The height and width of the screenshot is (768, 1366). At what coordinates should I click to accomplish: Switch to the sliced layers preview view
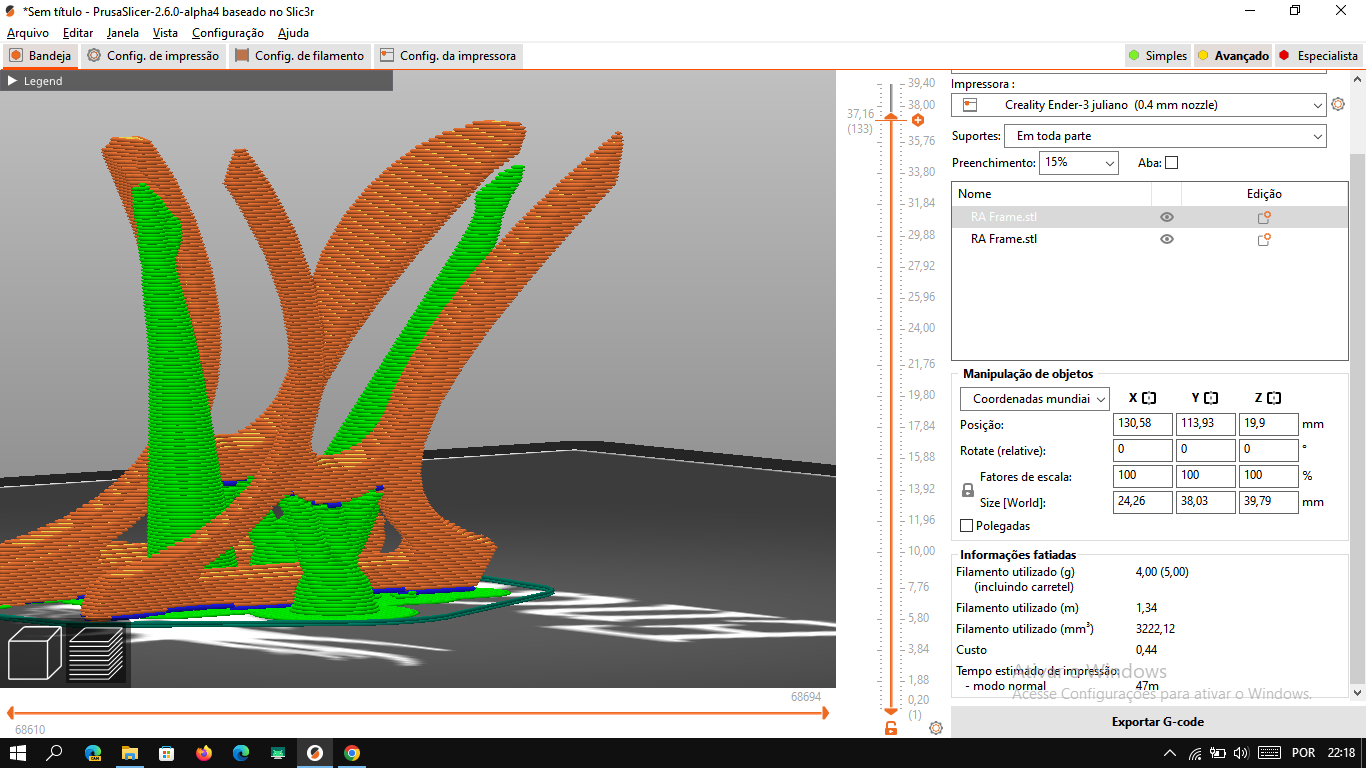coord(96,654)
